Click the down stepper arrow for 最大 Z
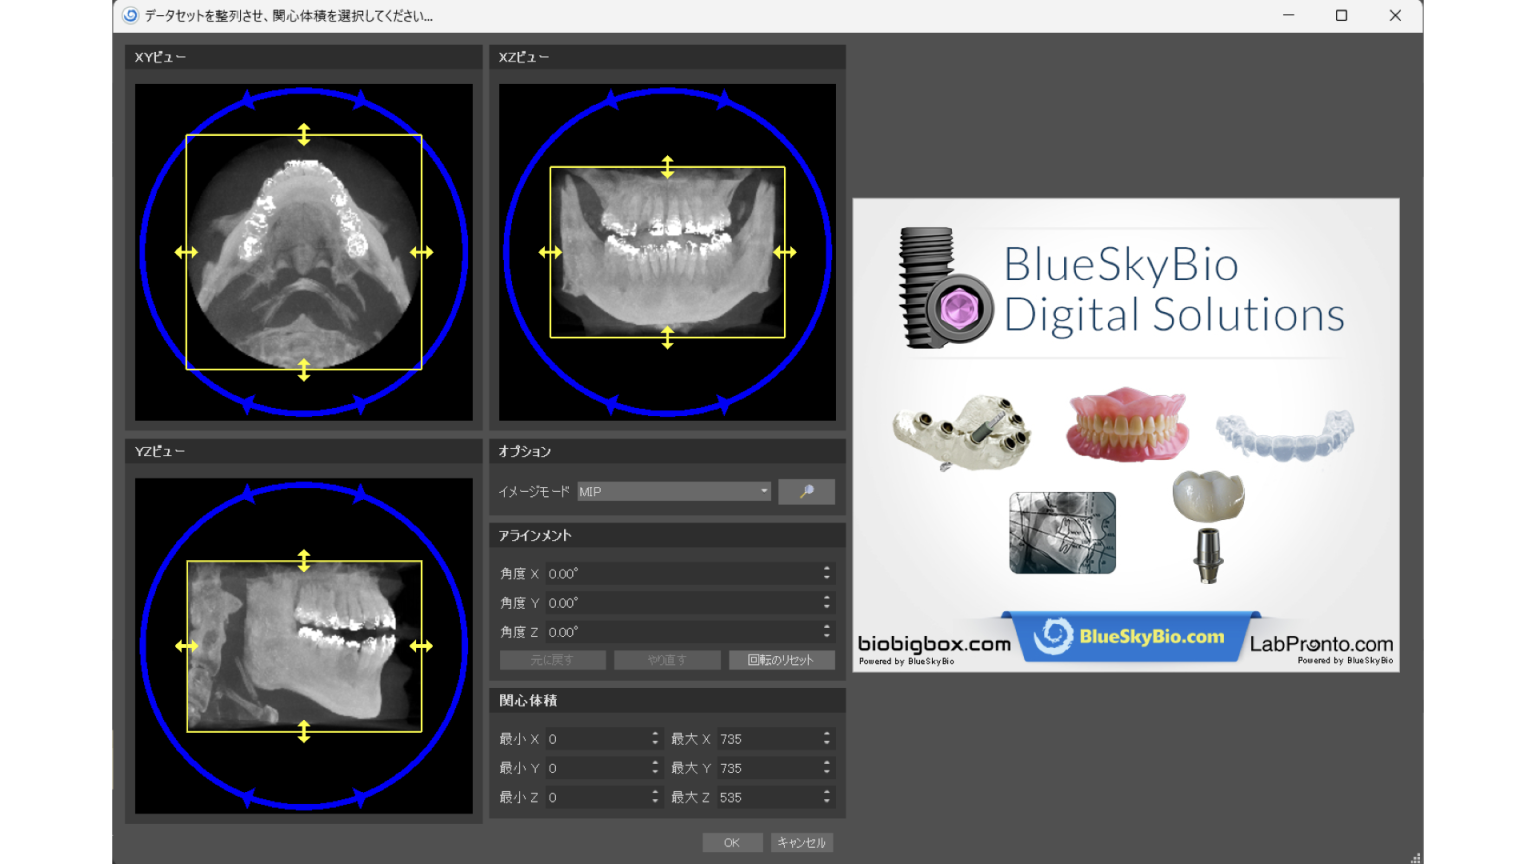The image size is (1536, 864). (827, 800)
